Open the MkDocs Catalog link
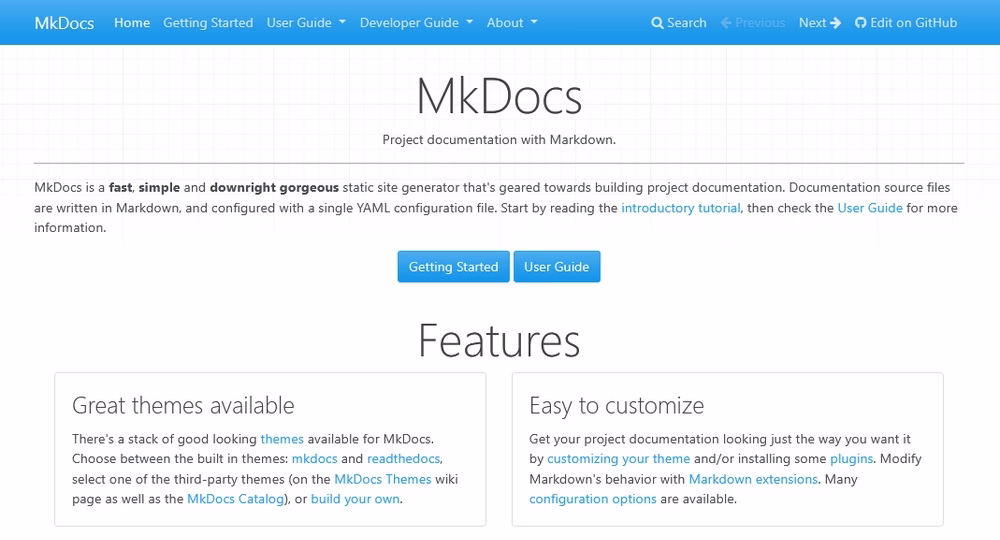This screenshot has height=540, width=1000. (235, 499)
